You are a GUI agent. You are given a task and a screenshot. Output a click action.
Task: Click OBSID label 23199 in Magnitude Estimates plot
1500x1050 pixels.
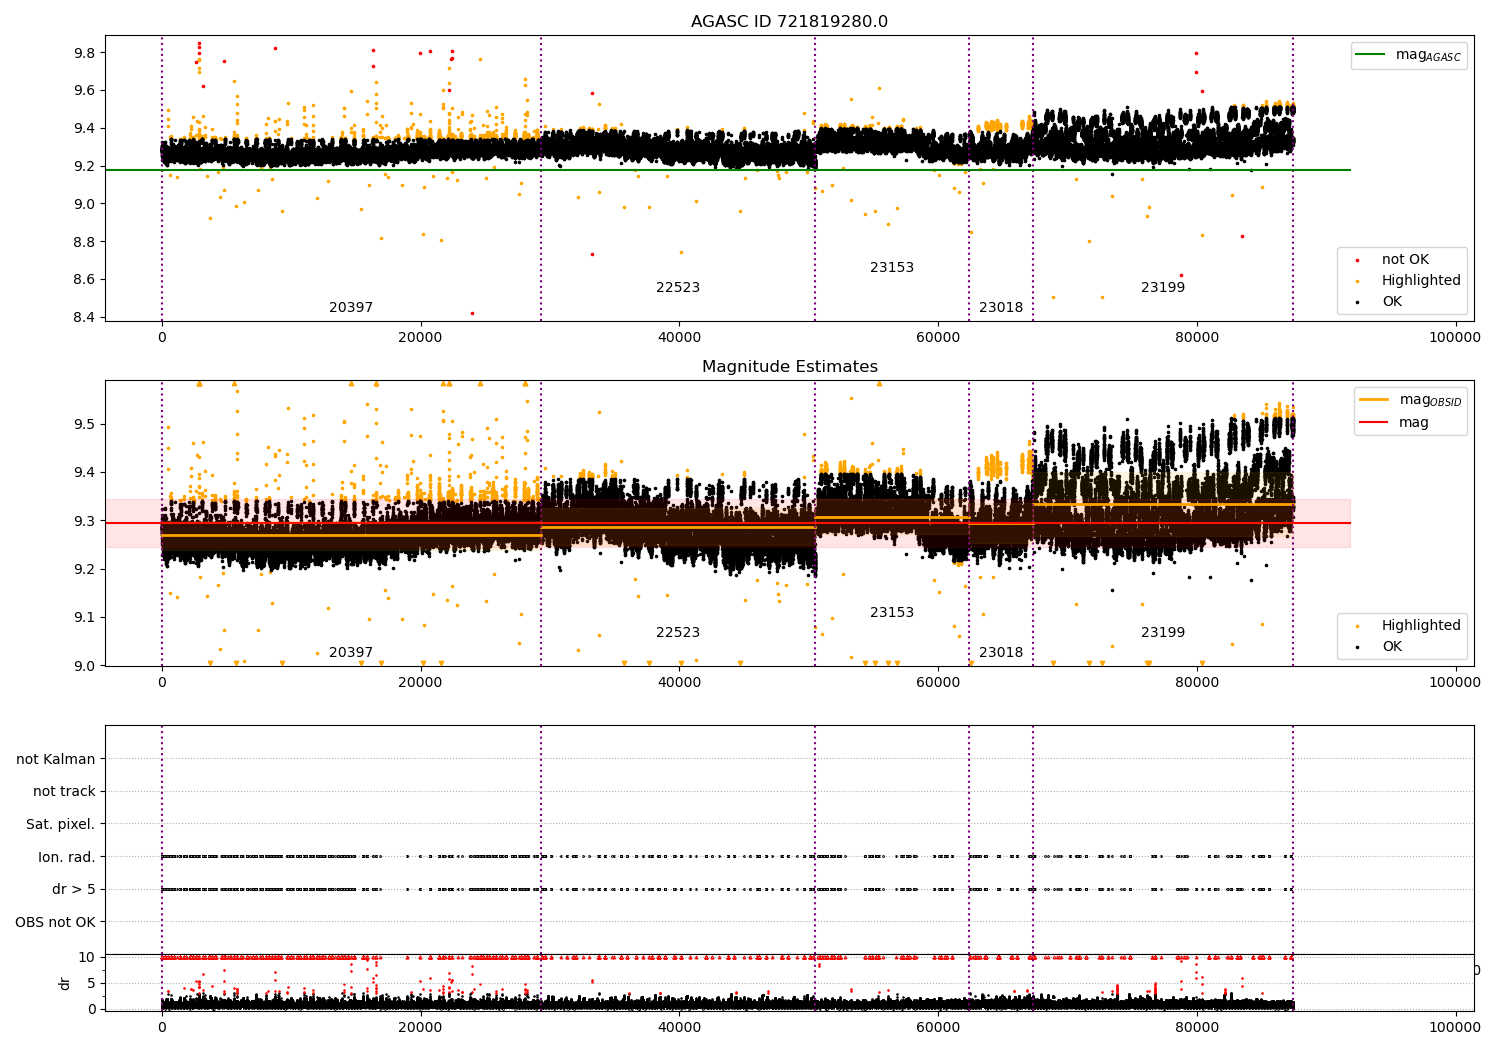point(1163,633)
